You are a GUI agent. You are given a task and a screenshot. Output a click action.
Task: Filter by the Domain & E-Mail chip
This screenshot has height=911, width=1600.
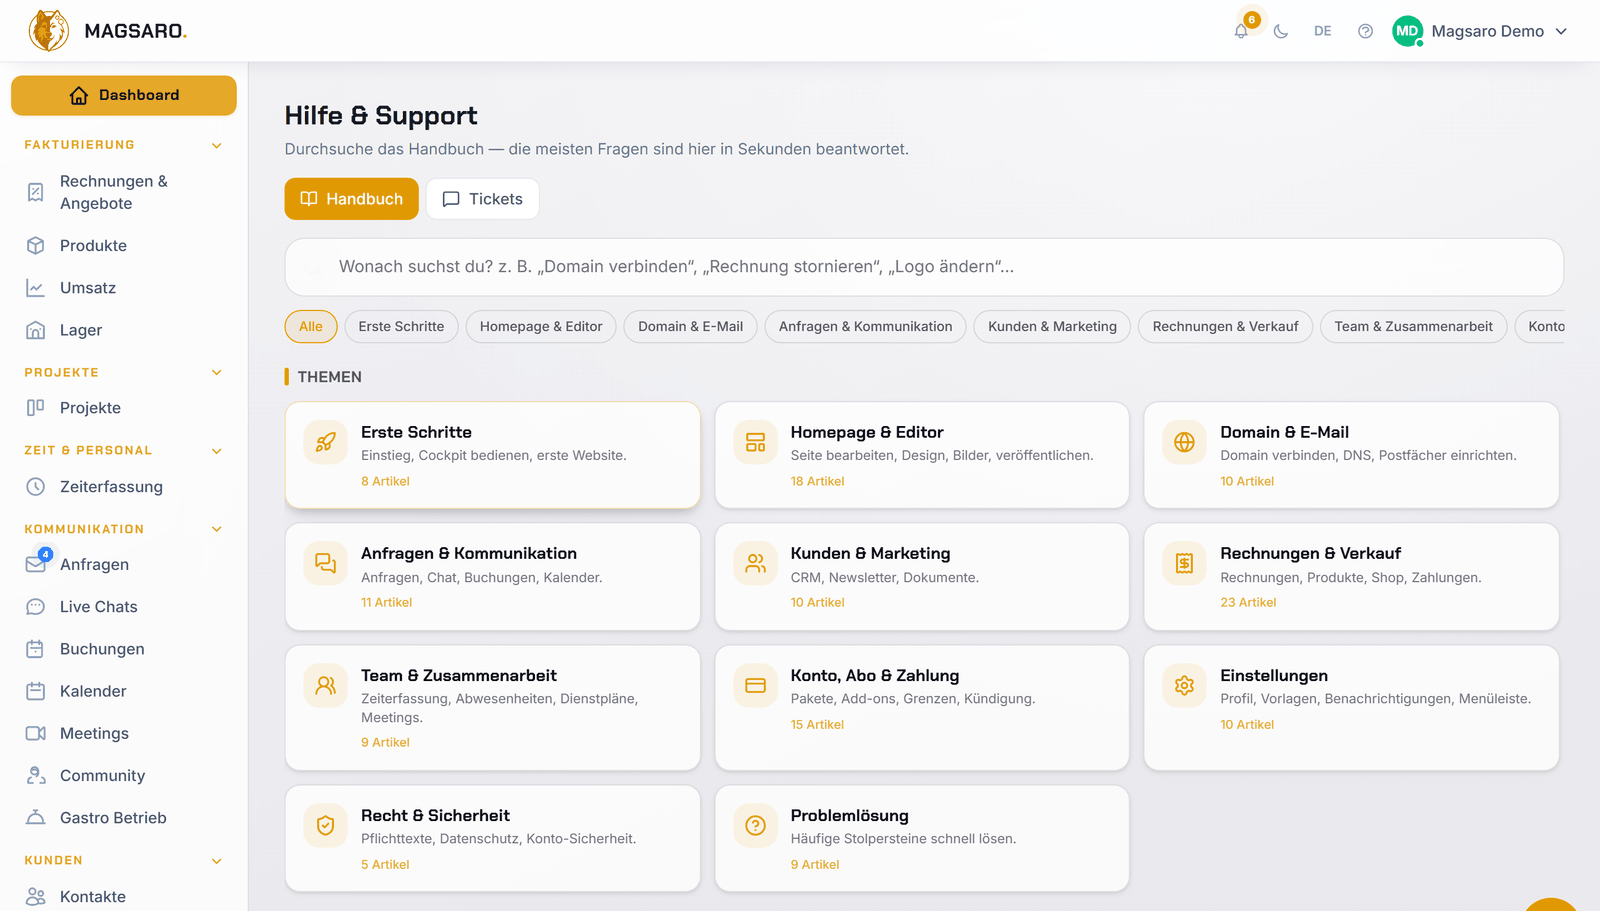pos(691,327)
